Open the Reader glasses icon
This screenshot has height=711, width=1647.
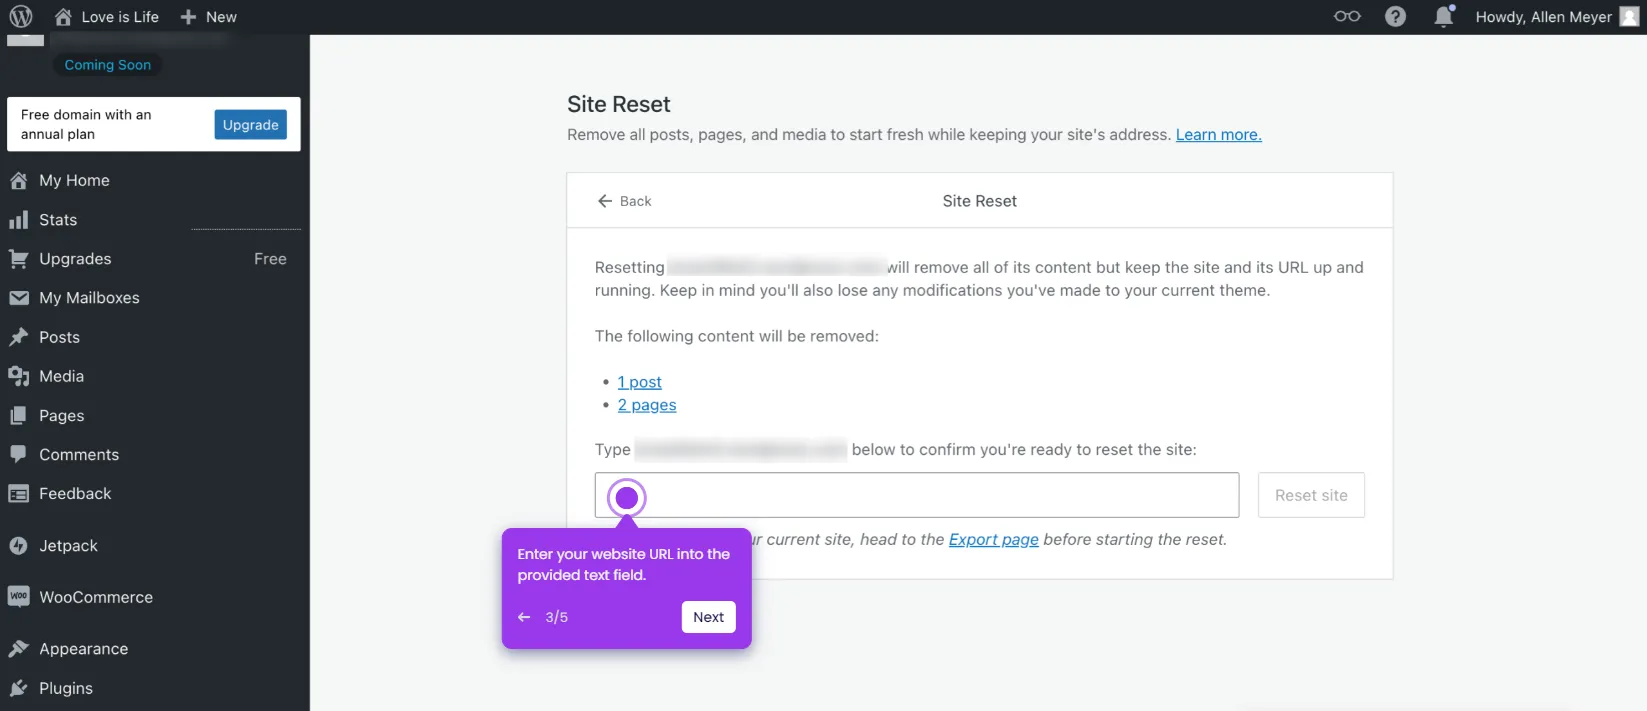[1347, 17]
